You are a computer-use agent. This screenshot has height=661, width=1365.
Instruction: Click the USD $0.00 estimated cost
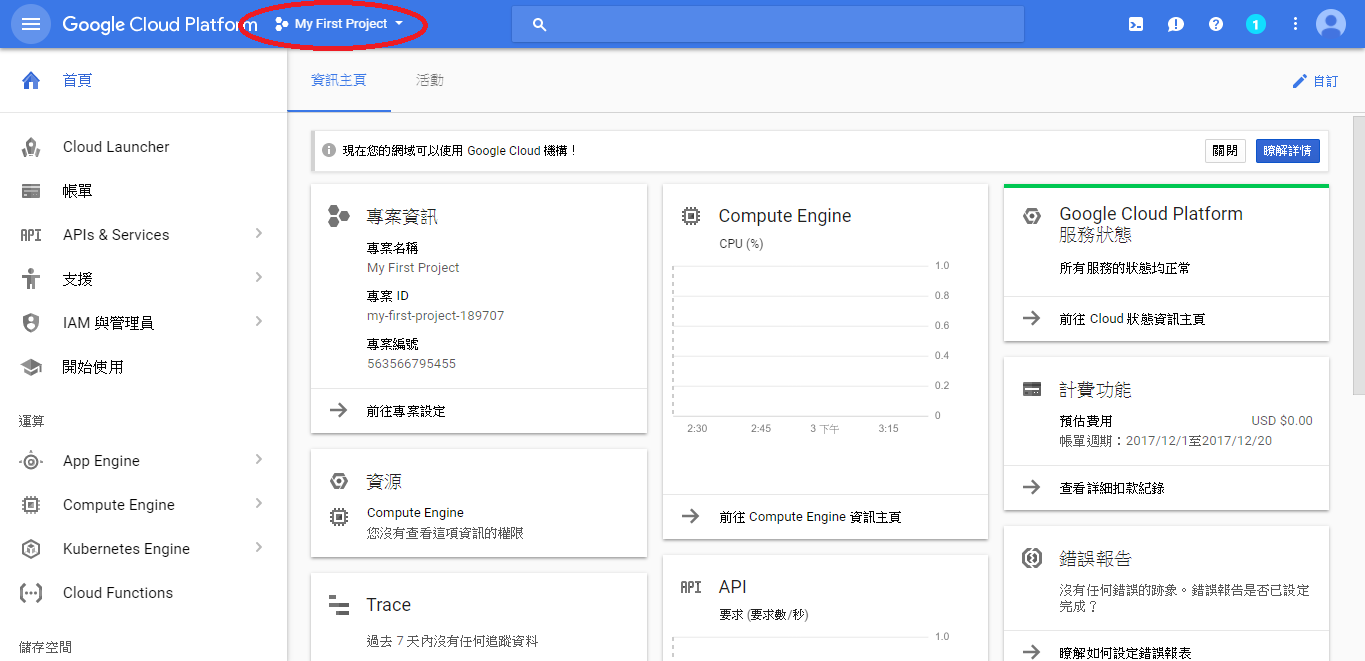pyautogui.click(x=1282, y=421)
